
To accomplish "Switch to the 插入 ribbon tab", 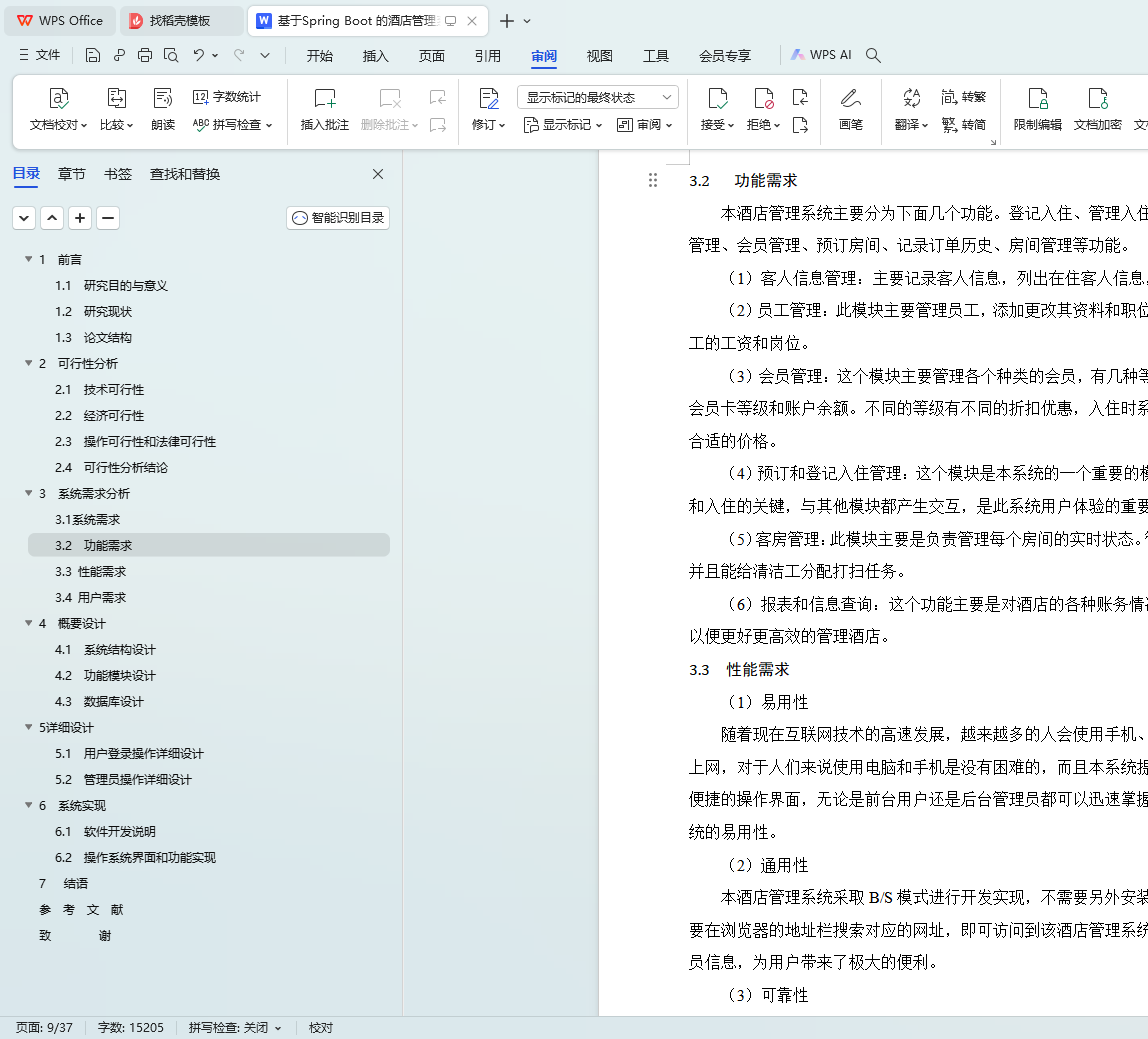I will 376,56.
